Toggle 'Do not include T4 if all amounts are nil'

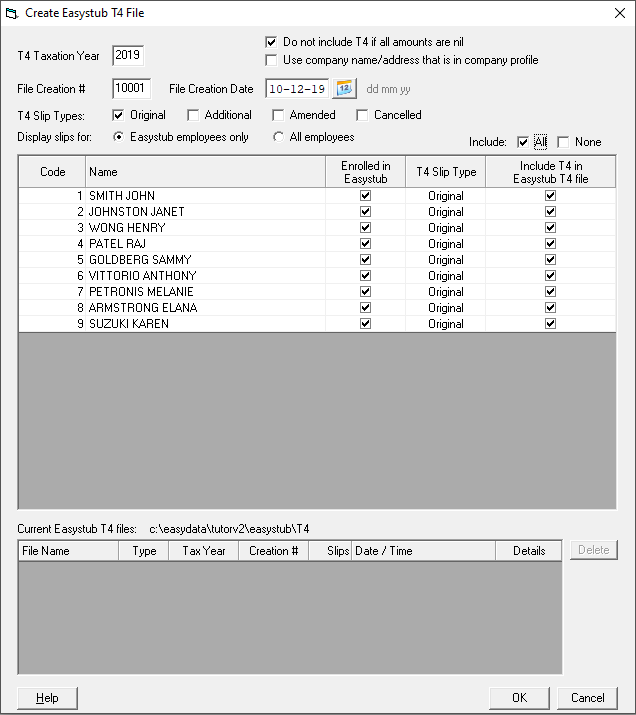click(271, 42)
